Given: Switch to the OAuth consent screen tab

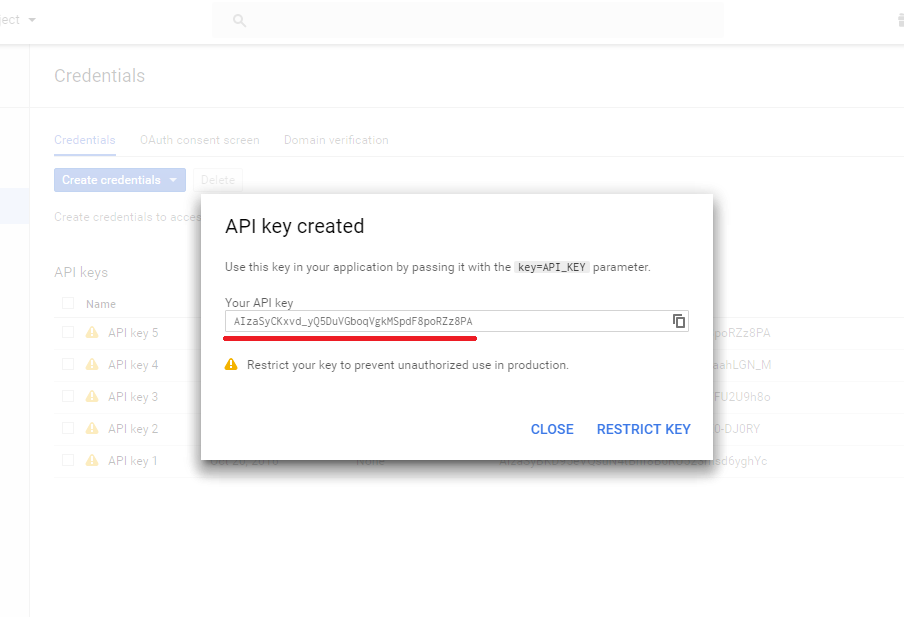Looking at the screenshot, I should pos(199,140).
